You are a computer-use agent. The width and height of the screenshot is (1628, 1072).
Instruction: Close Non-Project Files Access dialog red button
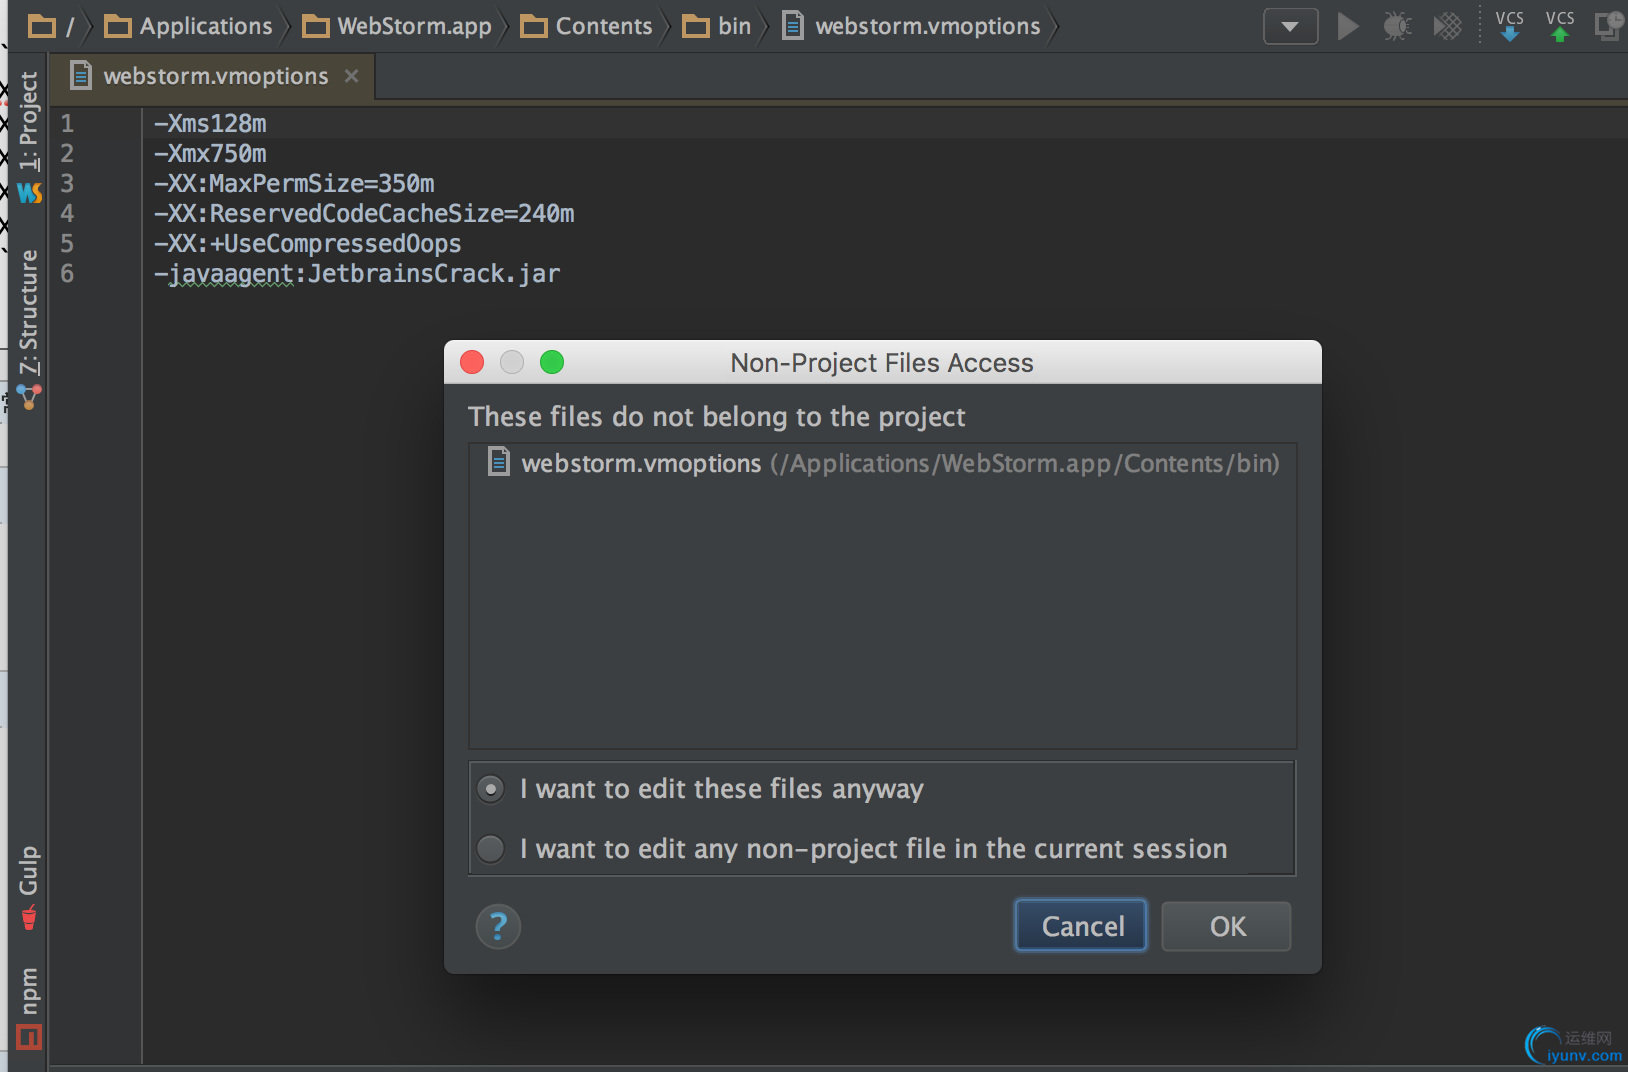[x=472, y=362]
